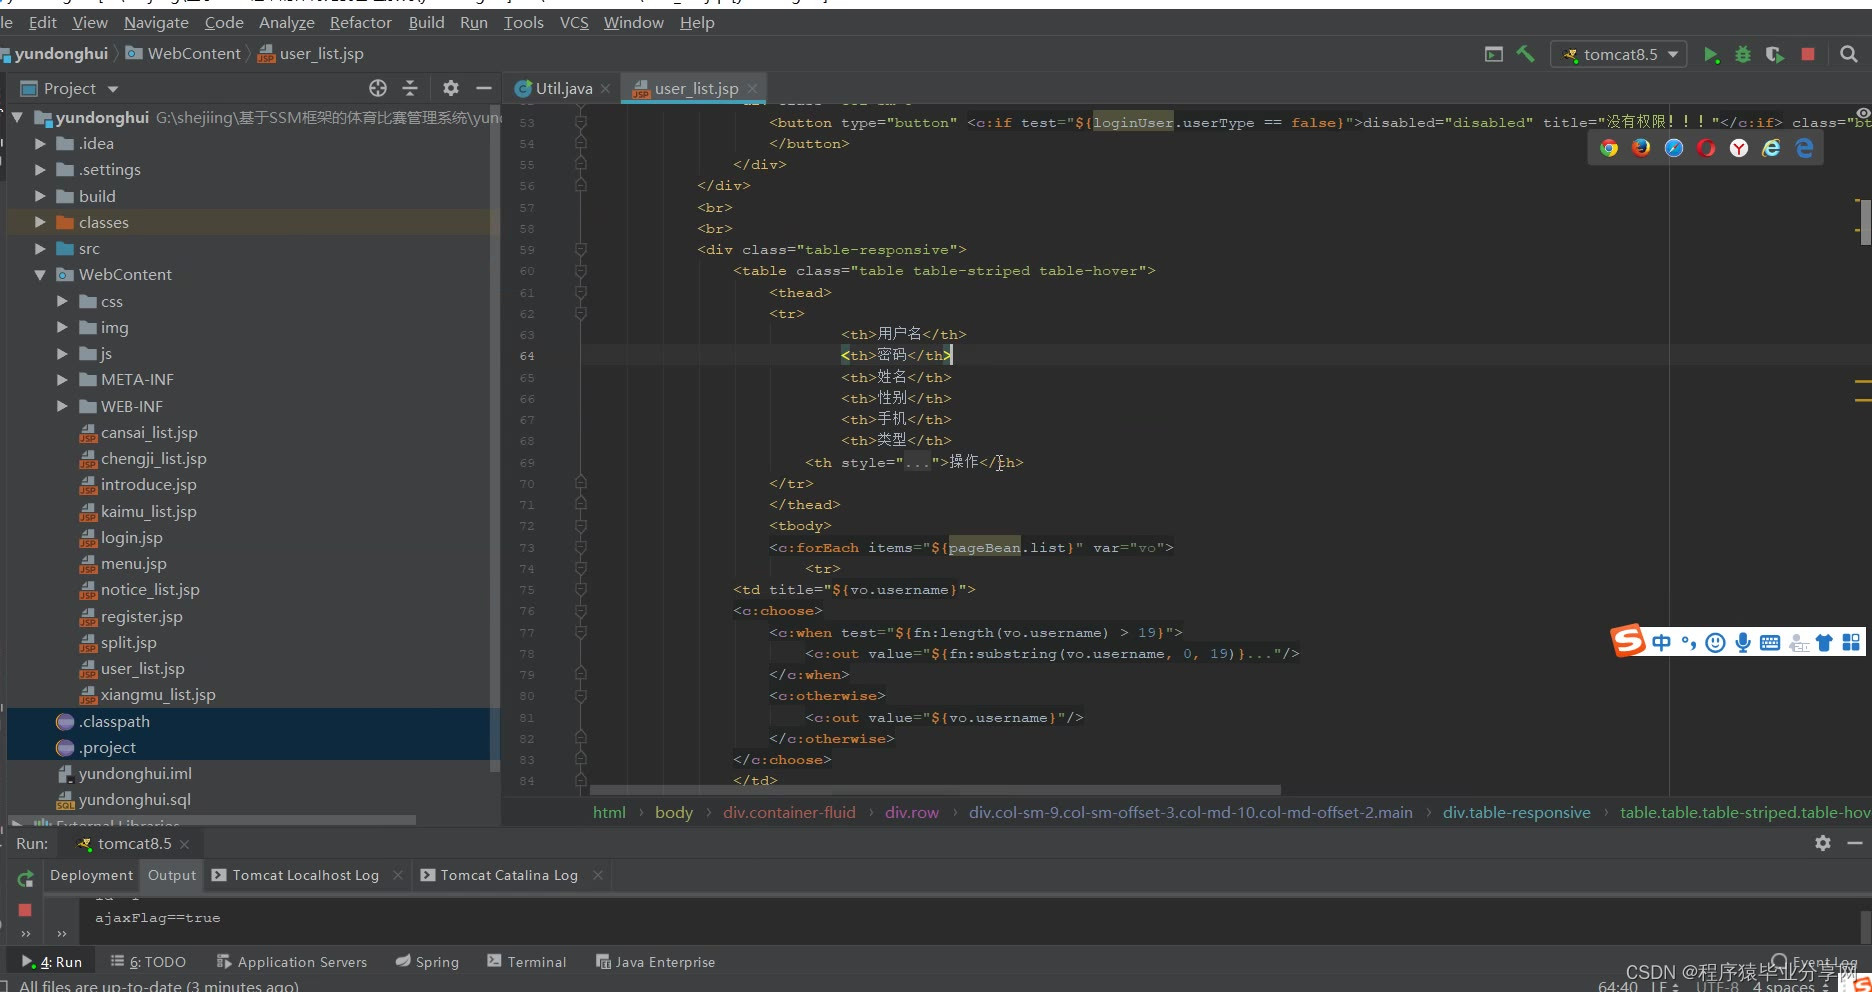Screen dimensions: 1872x992
Task: Open page in Safari browser icon
Action: tap(1674, 148)
